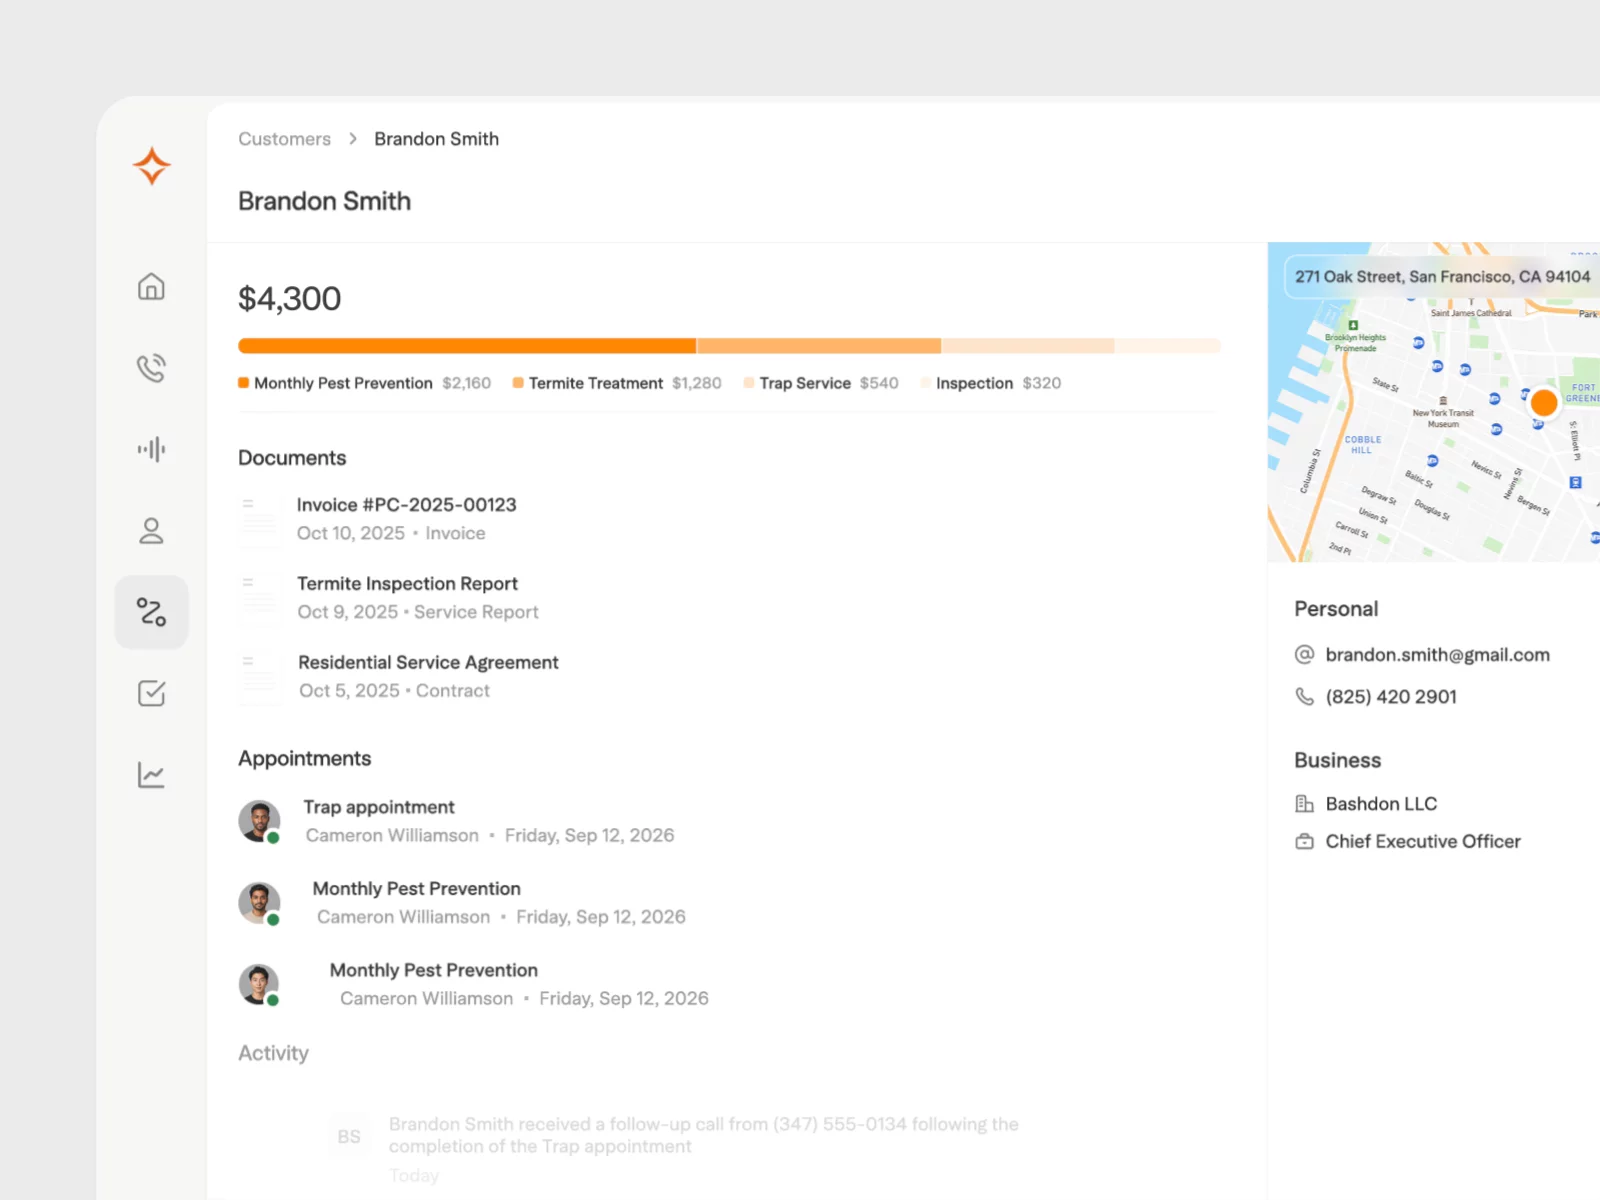Go back to Customers breadcrumb
The height and width of the screenshot is (1200, 1600).
(x=284, y=139)
